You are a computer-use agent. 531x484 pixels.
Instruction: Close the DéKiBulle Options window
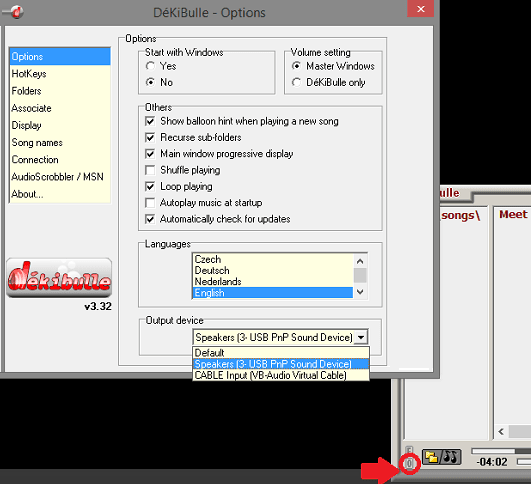coord(420,9)
